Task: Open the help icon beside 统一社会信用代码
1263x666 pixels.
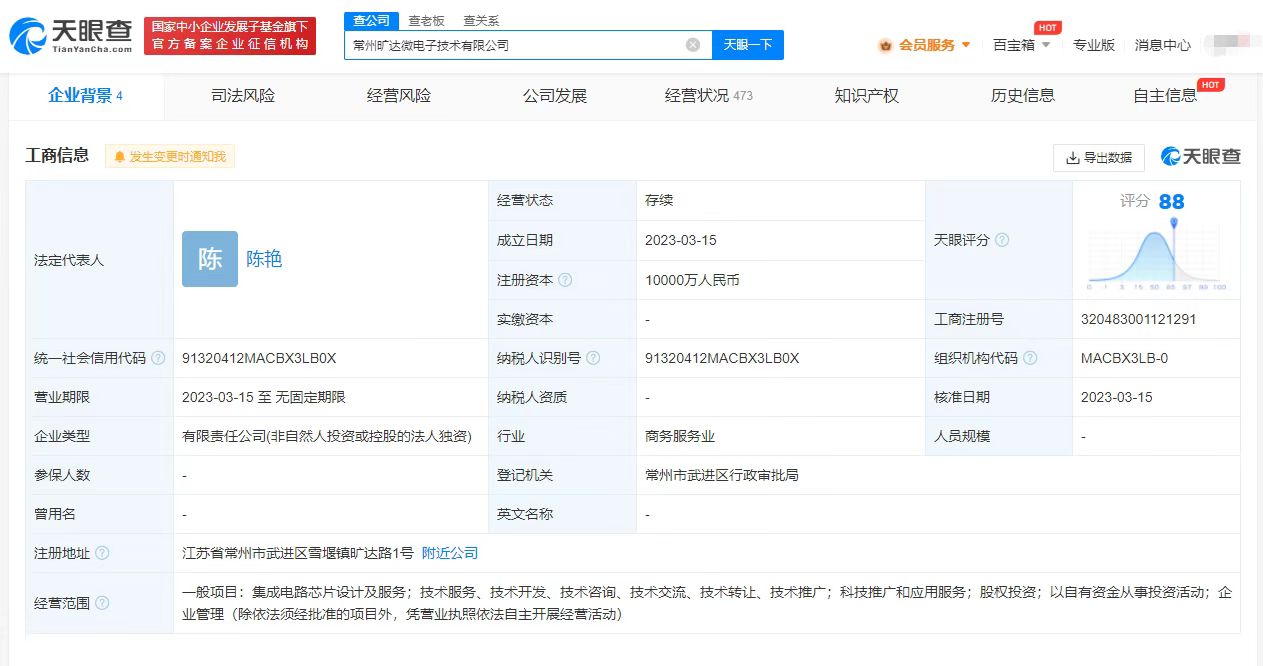Action: coord(159,357)
